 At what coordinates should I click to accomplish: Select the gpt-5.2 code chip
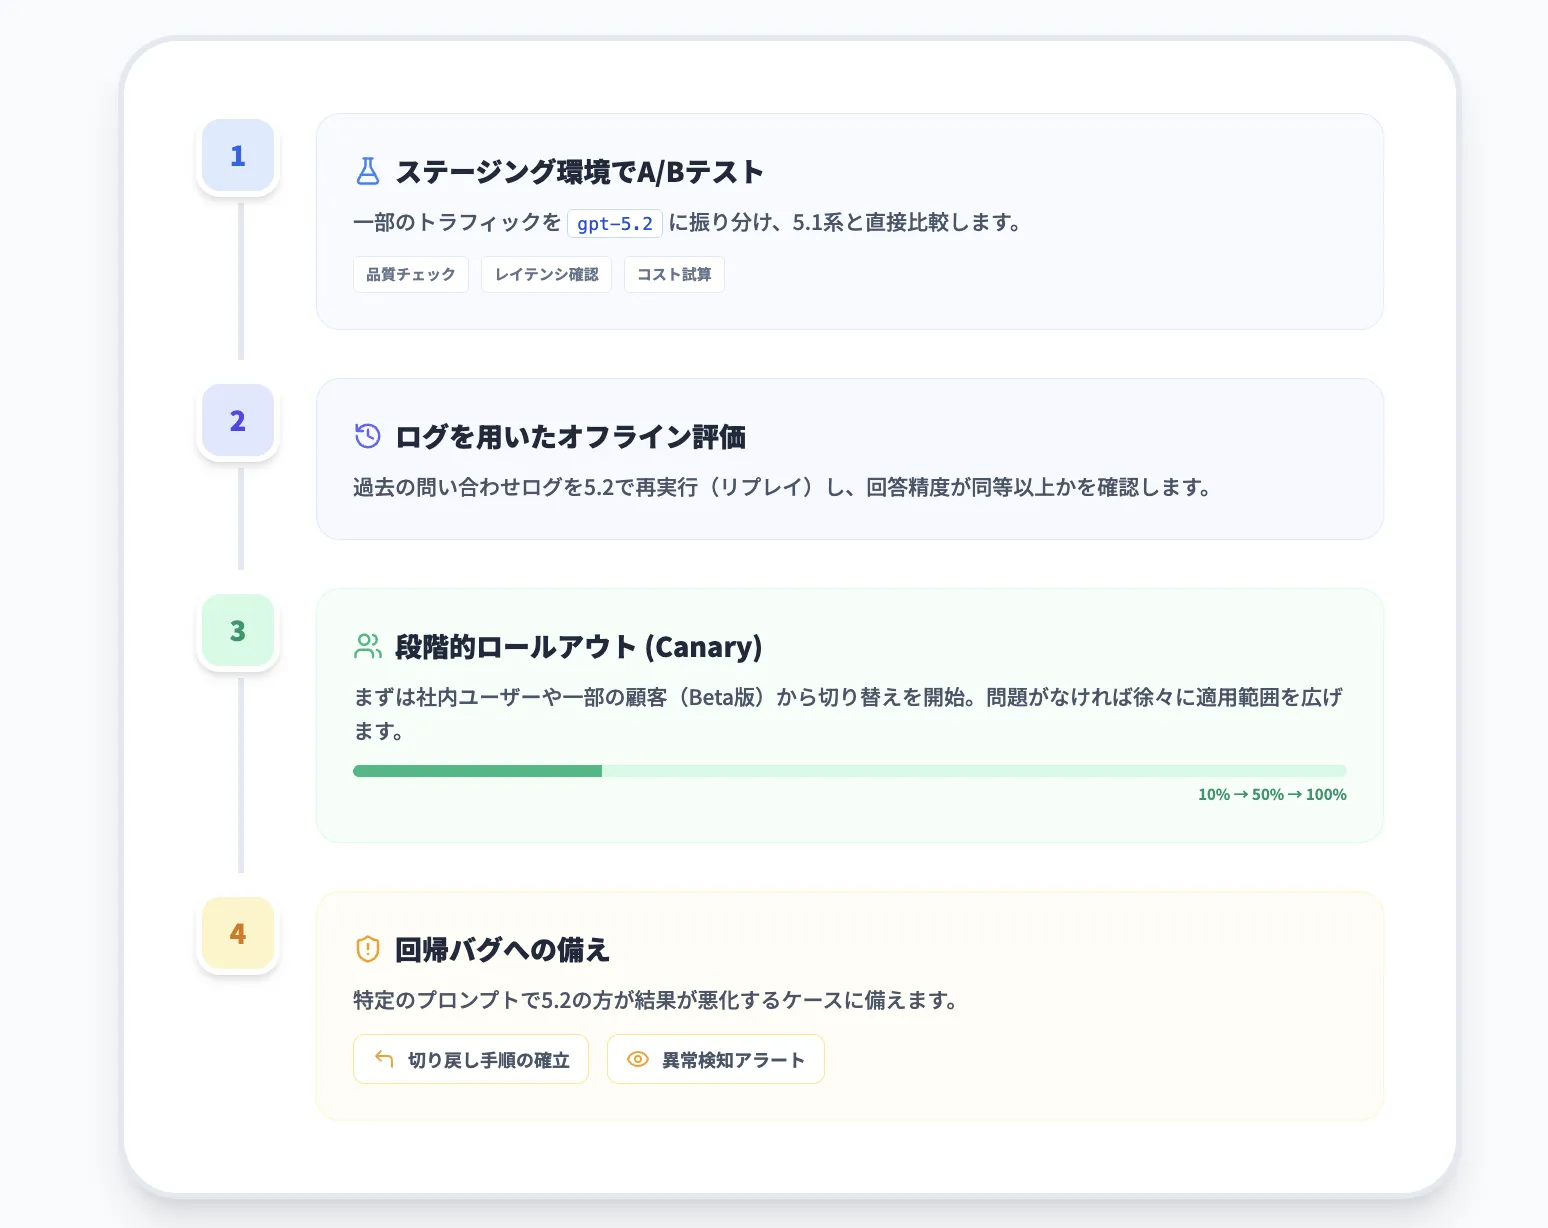click(x=614, y=223)
